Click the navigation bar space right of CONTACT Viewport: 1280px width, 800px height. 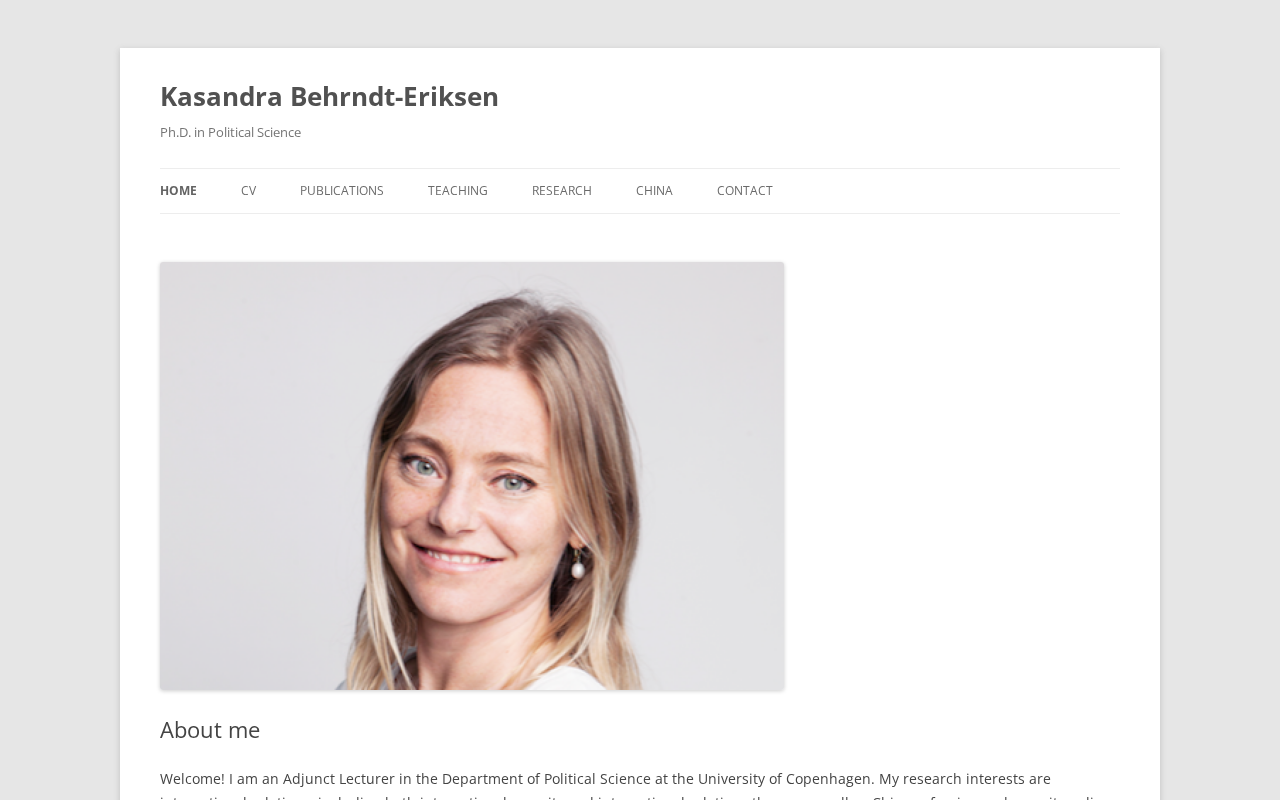point(946,191)
